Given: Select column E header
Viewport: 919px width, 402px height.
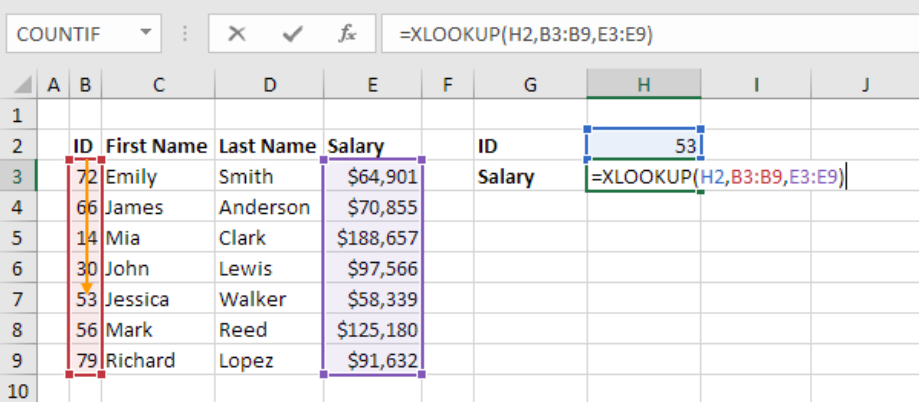Looking at the screenshot, I should (x=372, y=86).
